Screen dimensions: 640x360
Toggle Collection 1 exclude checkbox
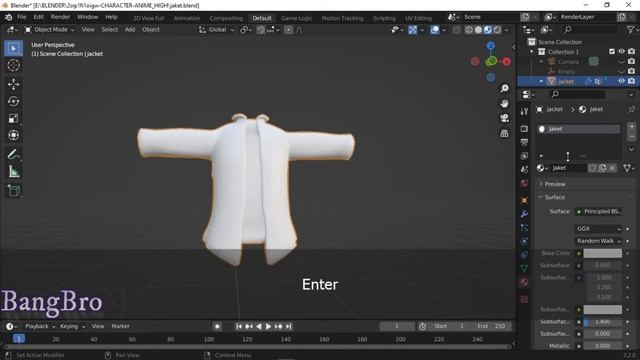611,51
